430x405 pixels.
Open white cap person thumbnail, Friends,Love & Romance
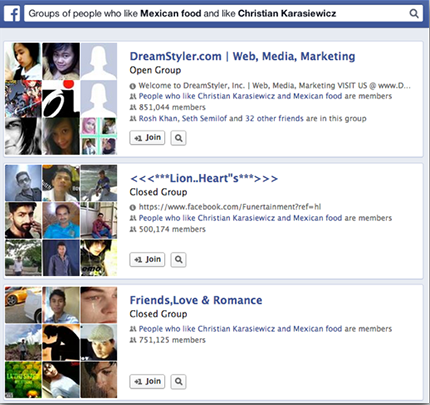pos(99,342)
